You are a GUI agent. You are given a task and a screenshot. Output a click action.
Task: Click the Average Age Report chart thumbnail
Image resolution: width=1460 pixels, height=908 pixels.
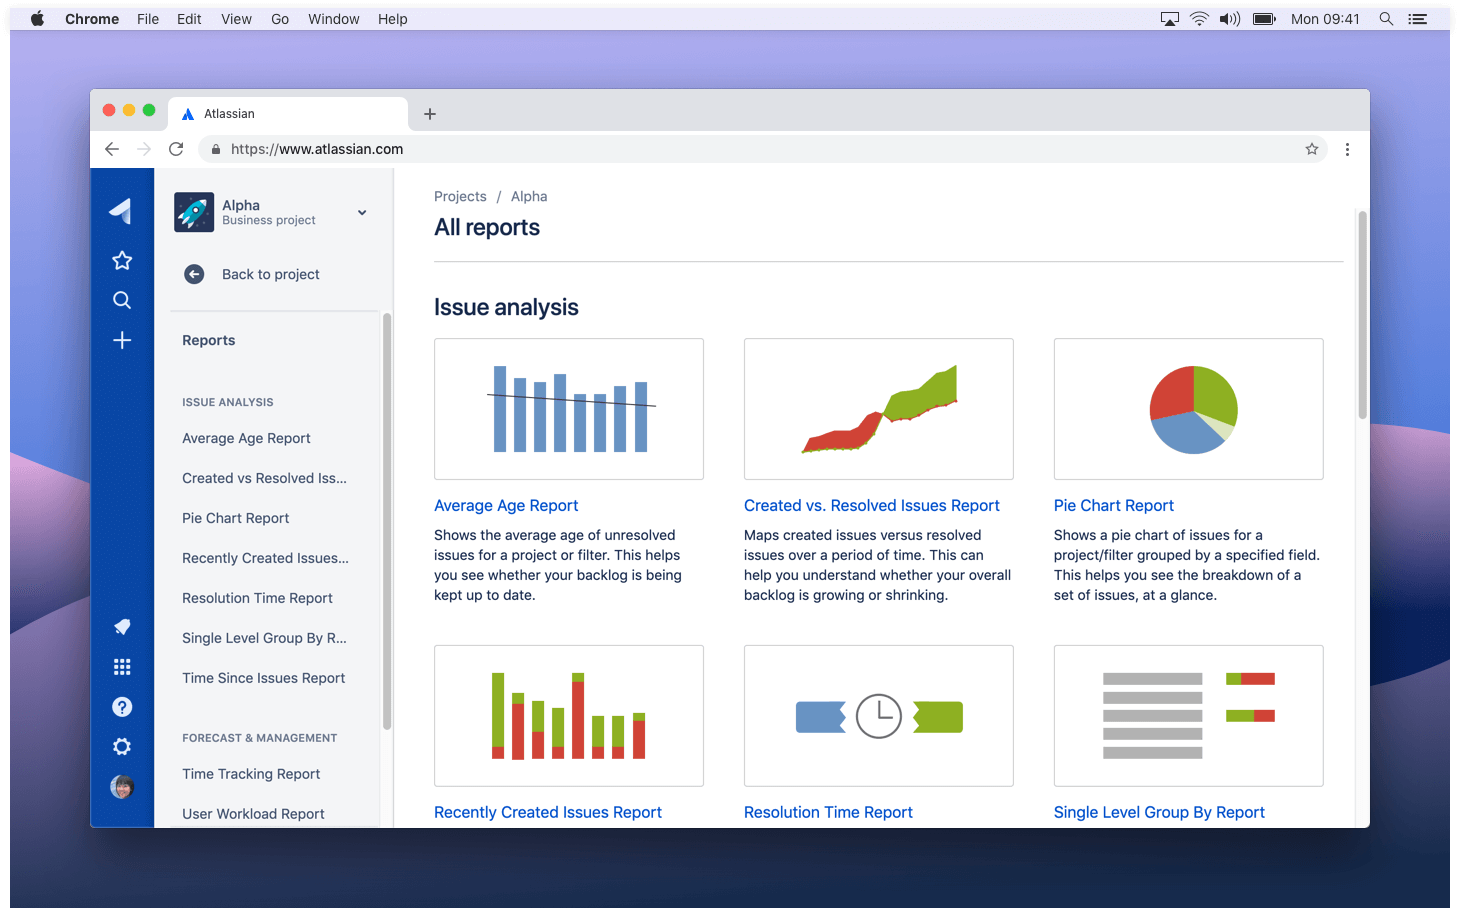(568, 409)
